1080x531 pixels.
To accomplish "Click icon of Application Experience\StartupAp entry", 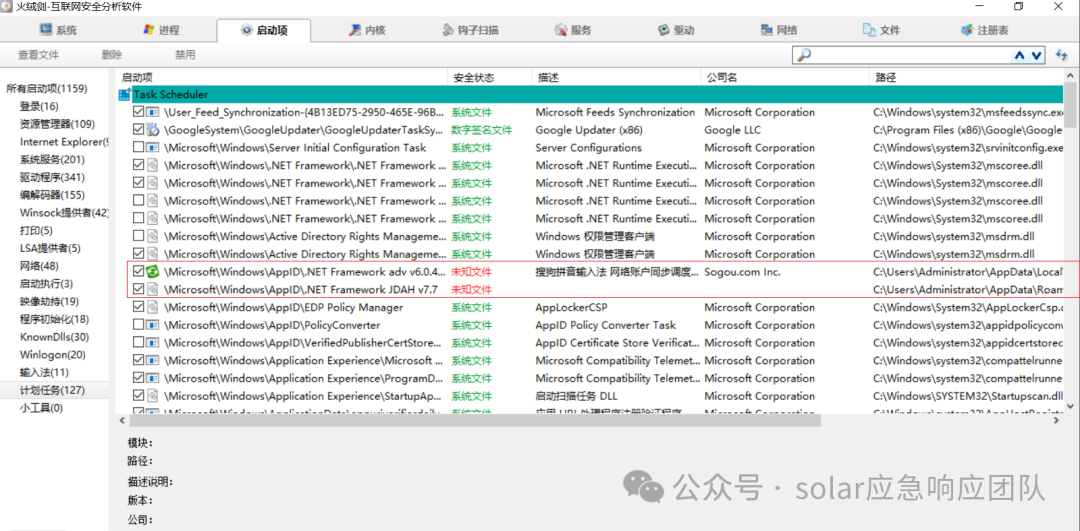I will tap(153, 395).
